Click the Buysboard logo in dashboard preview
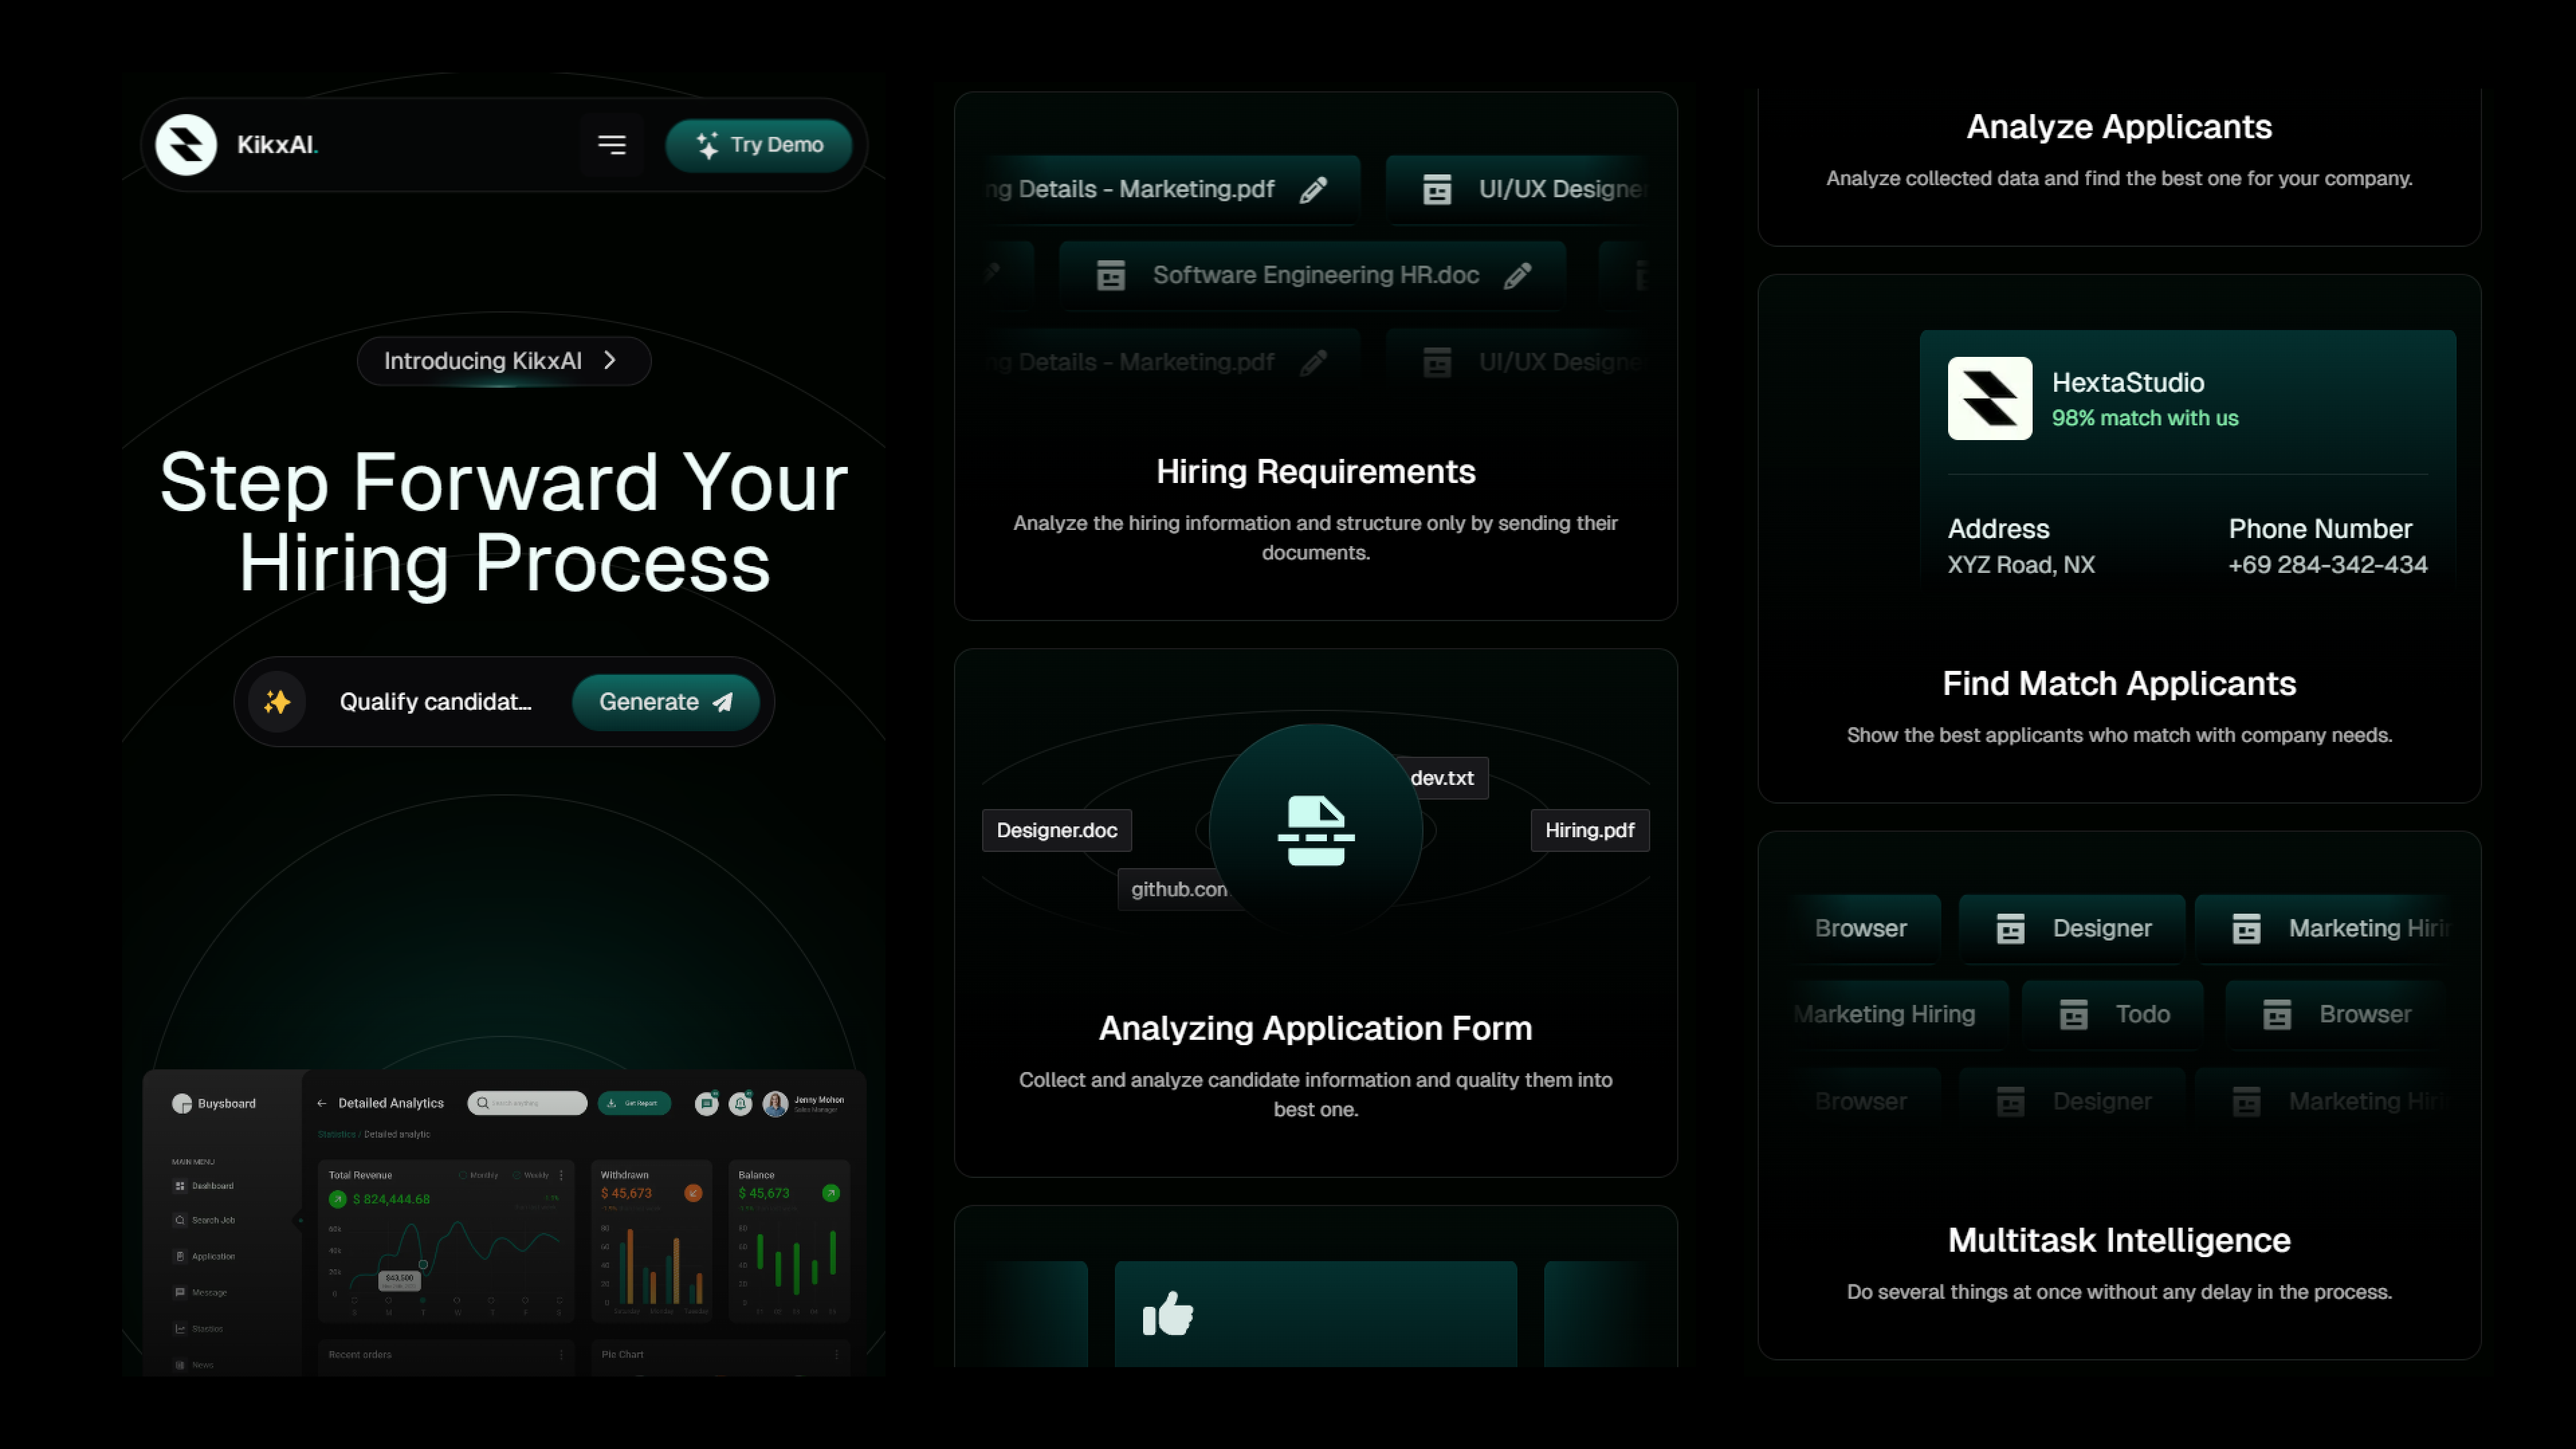 point(214,1104)
